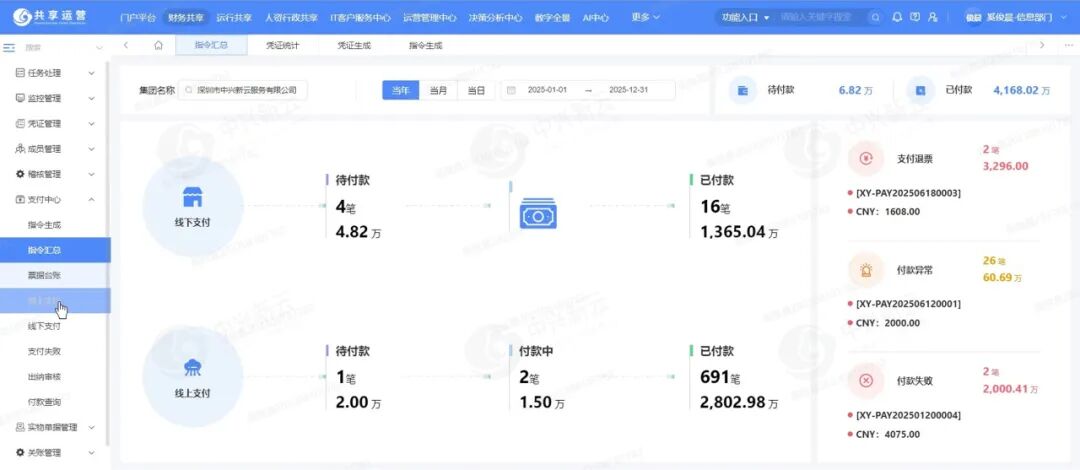Toggle the sidebar collapse hamburger icon
The height and width of the screenshot is (470, 1080).
click(9, 47)
